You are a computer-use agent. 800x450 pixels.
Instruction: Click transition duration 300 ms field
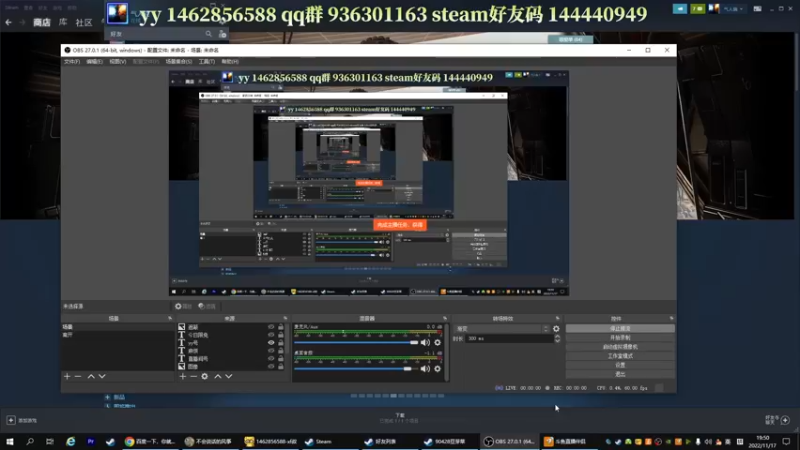509,338
